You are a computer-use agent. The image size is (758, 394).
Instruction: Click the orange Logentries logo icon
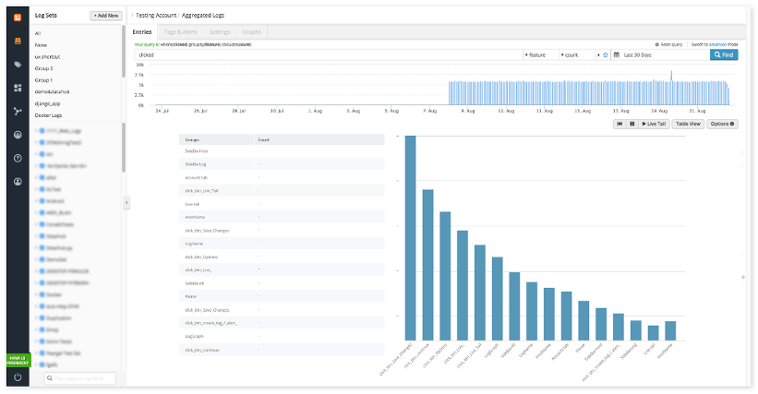(17, 17)
